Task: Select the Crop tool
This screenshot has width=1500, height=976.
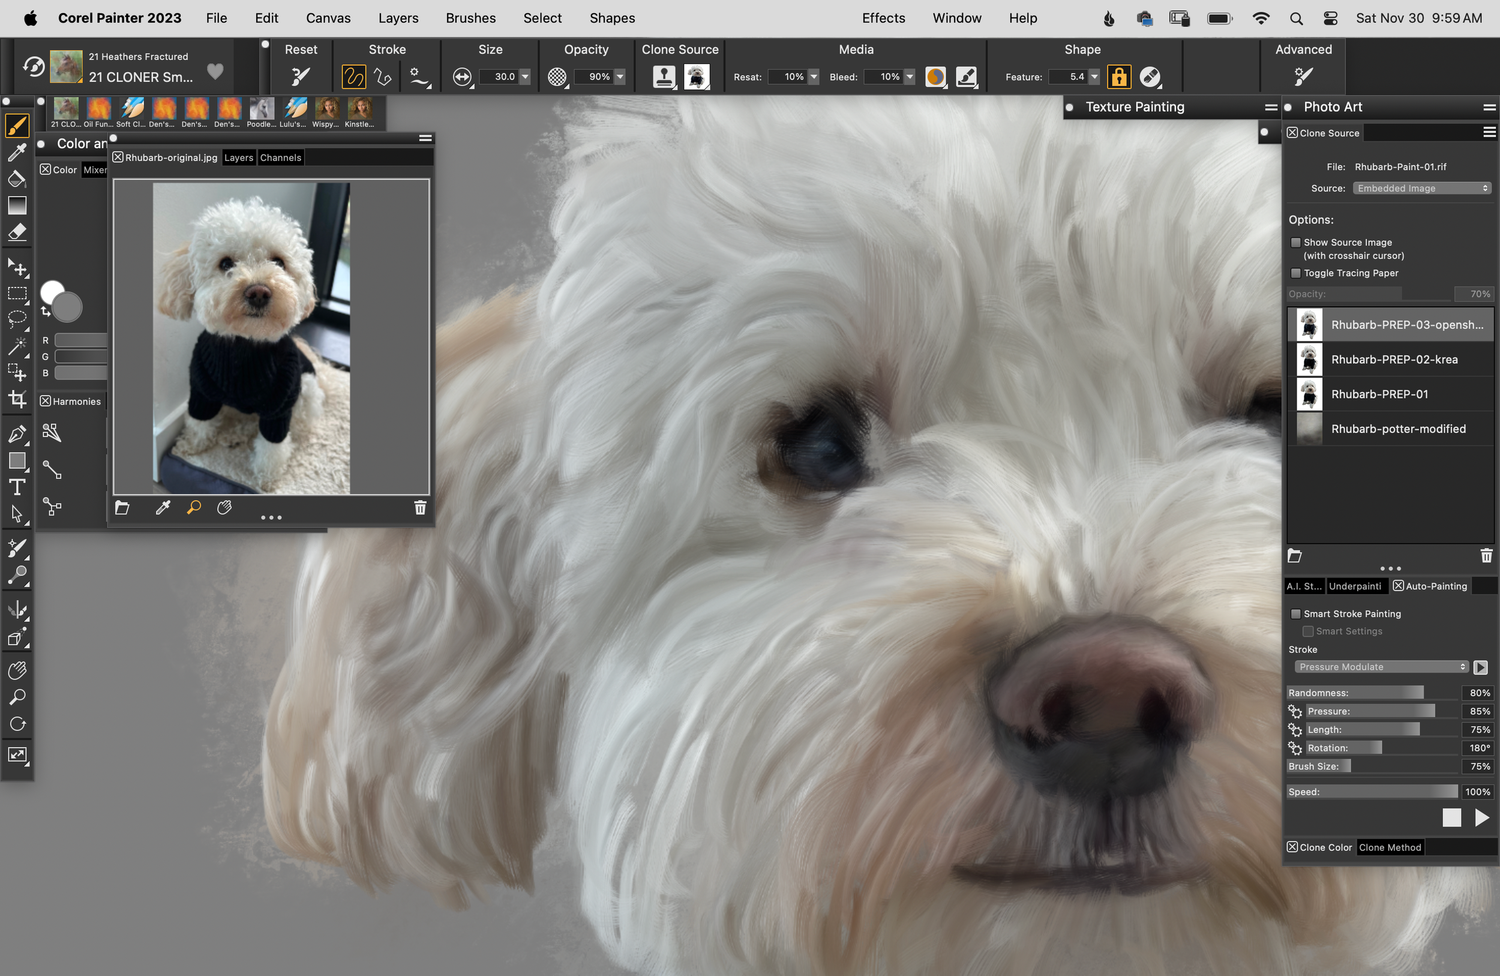Action: [17, 399]
